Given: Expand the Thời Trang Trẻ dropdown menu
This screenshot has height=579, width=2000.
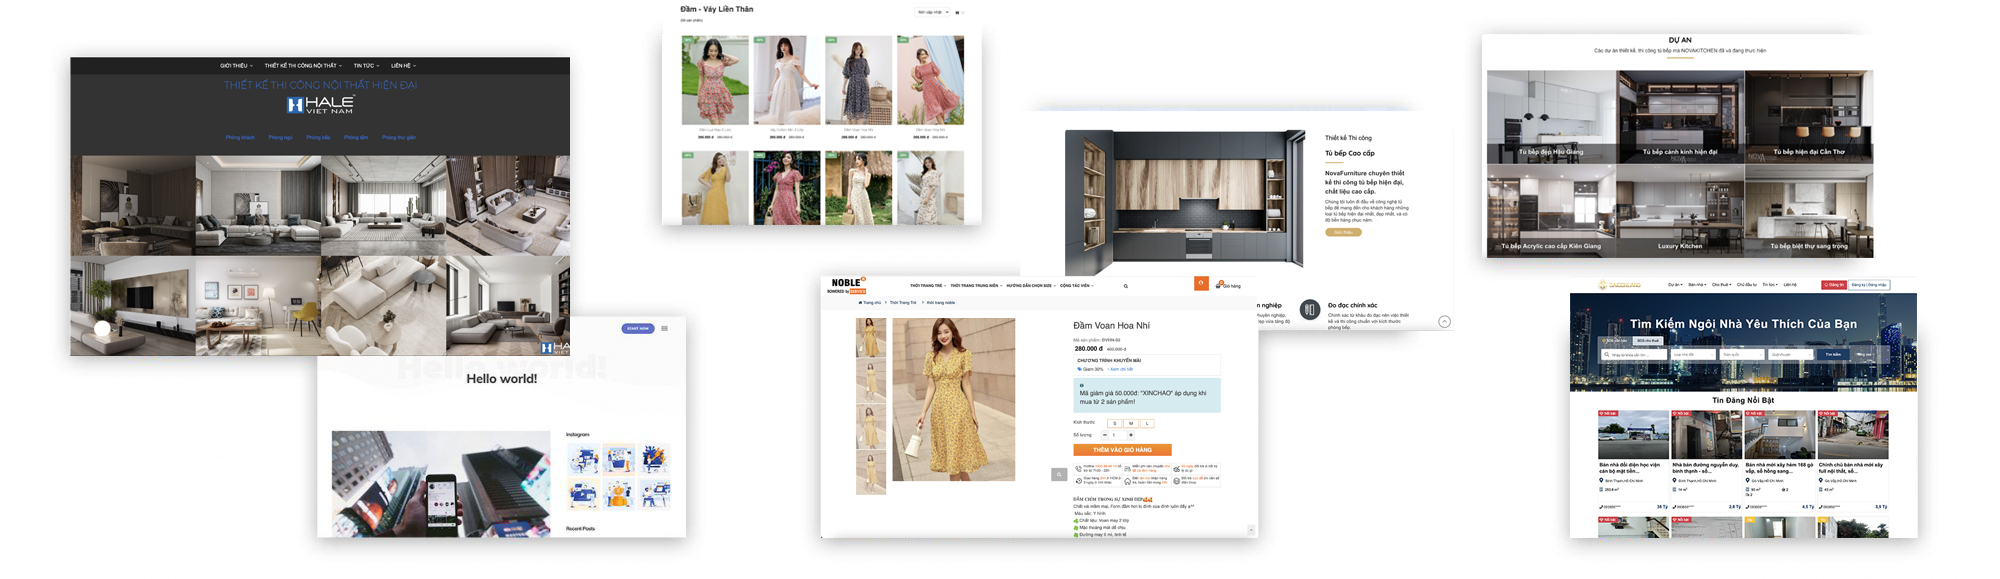Looking at the screenshot, I should click(x=926, y=286).
